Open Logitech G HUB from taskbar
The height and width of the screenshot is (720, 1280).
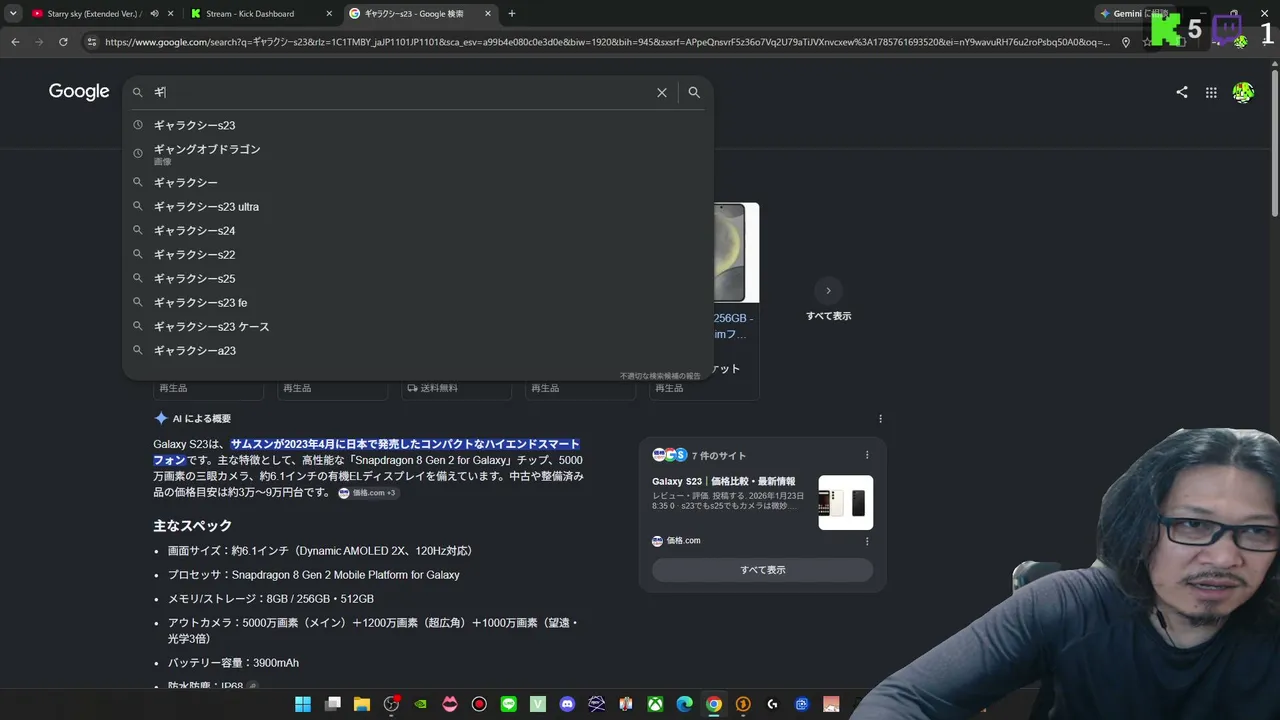pyautogui.click(x=772, y=704)
